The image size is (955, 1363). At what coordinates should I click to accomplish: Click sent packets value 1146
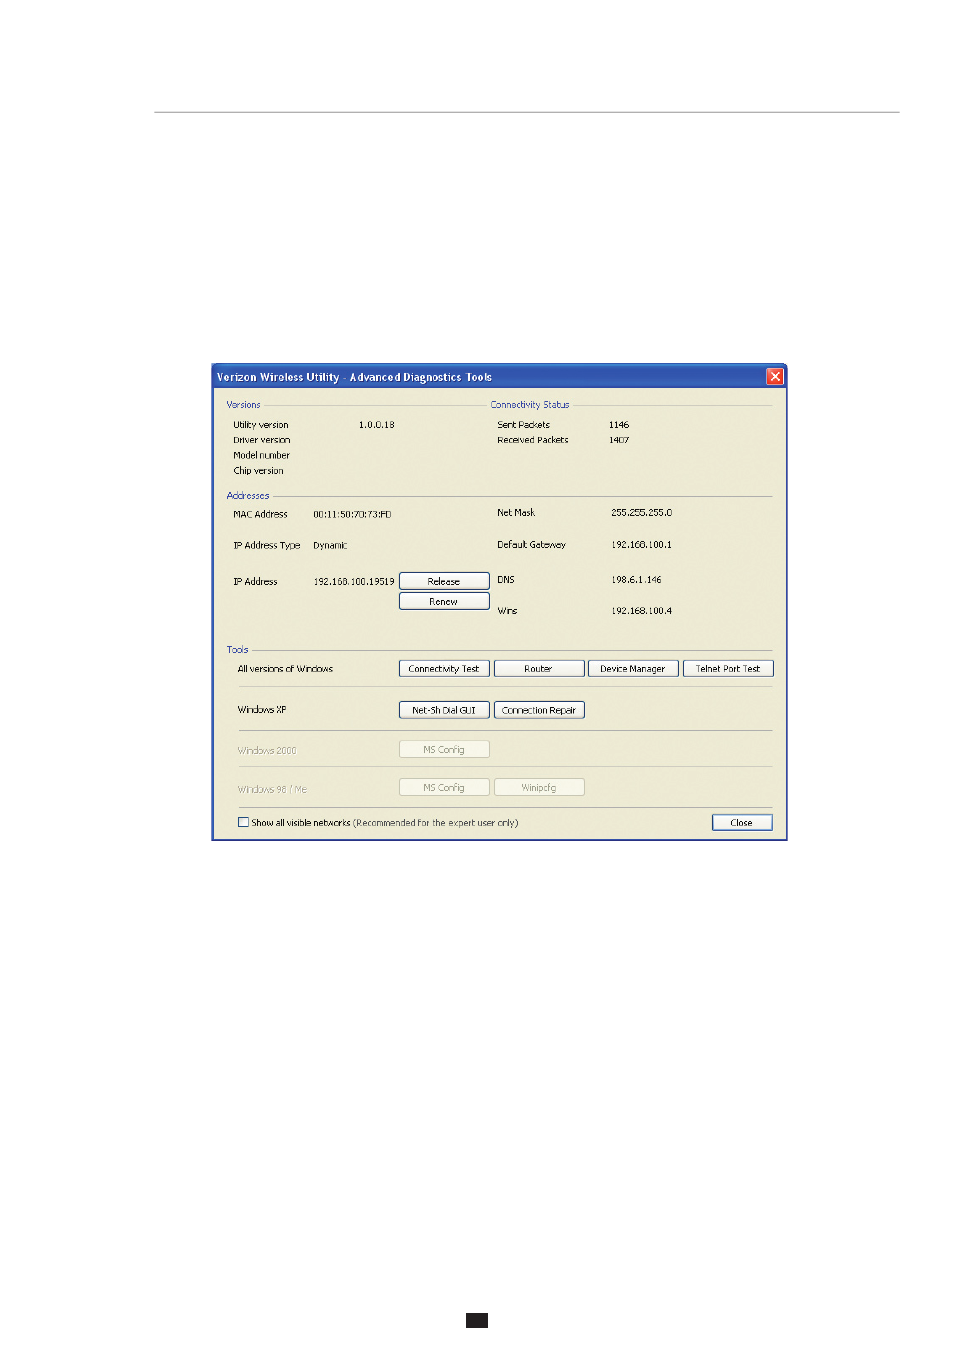[619, 425]
